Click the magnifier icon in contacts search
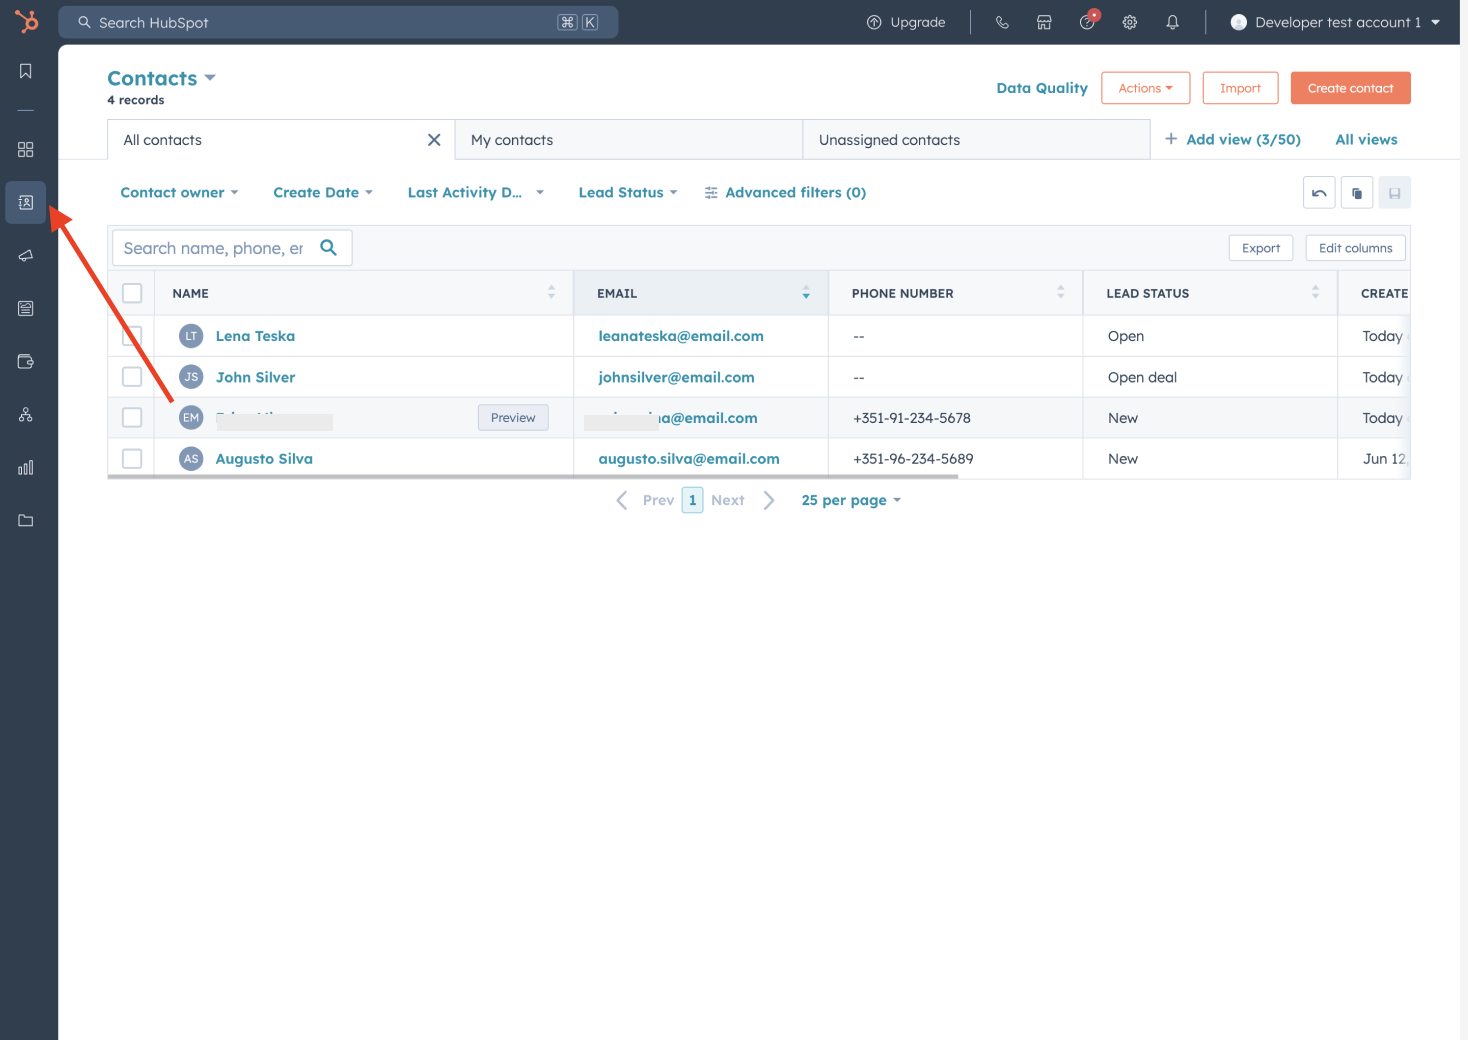1468x1040 pixels. tap(328, 247)
